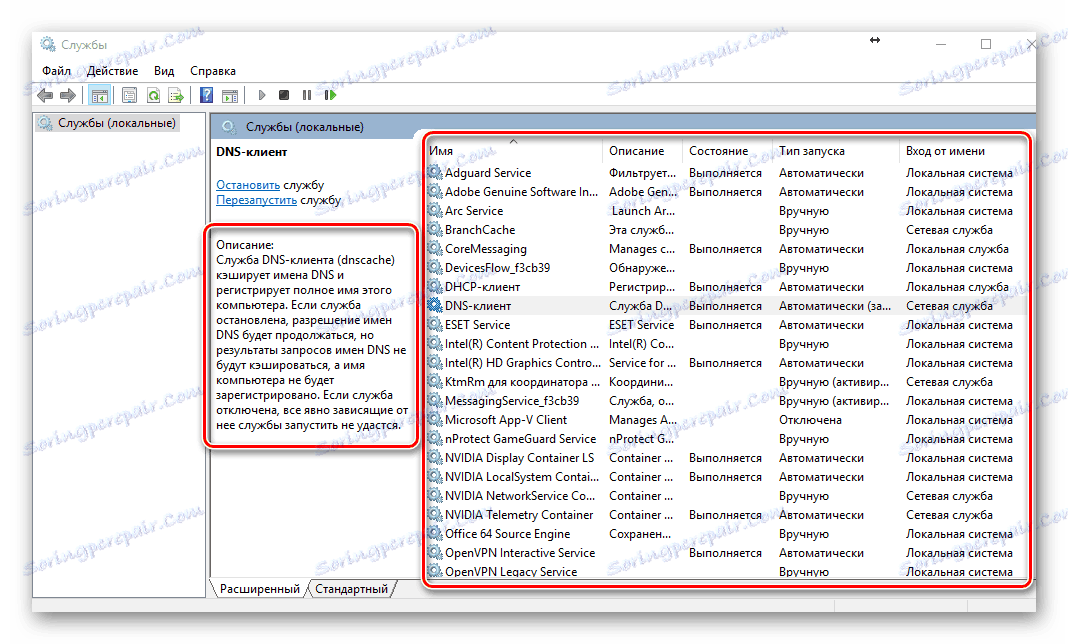Toggle the action pane toolbar icon
The height and width of the screenshot is (644, 1068).
[x=230, y=95]
